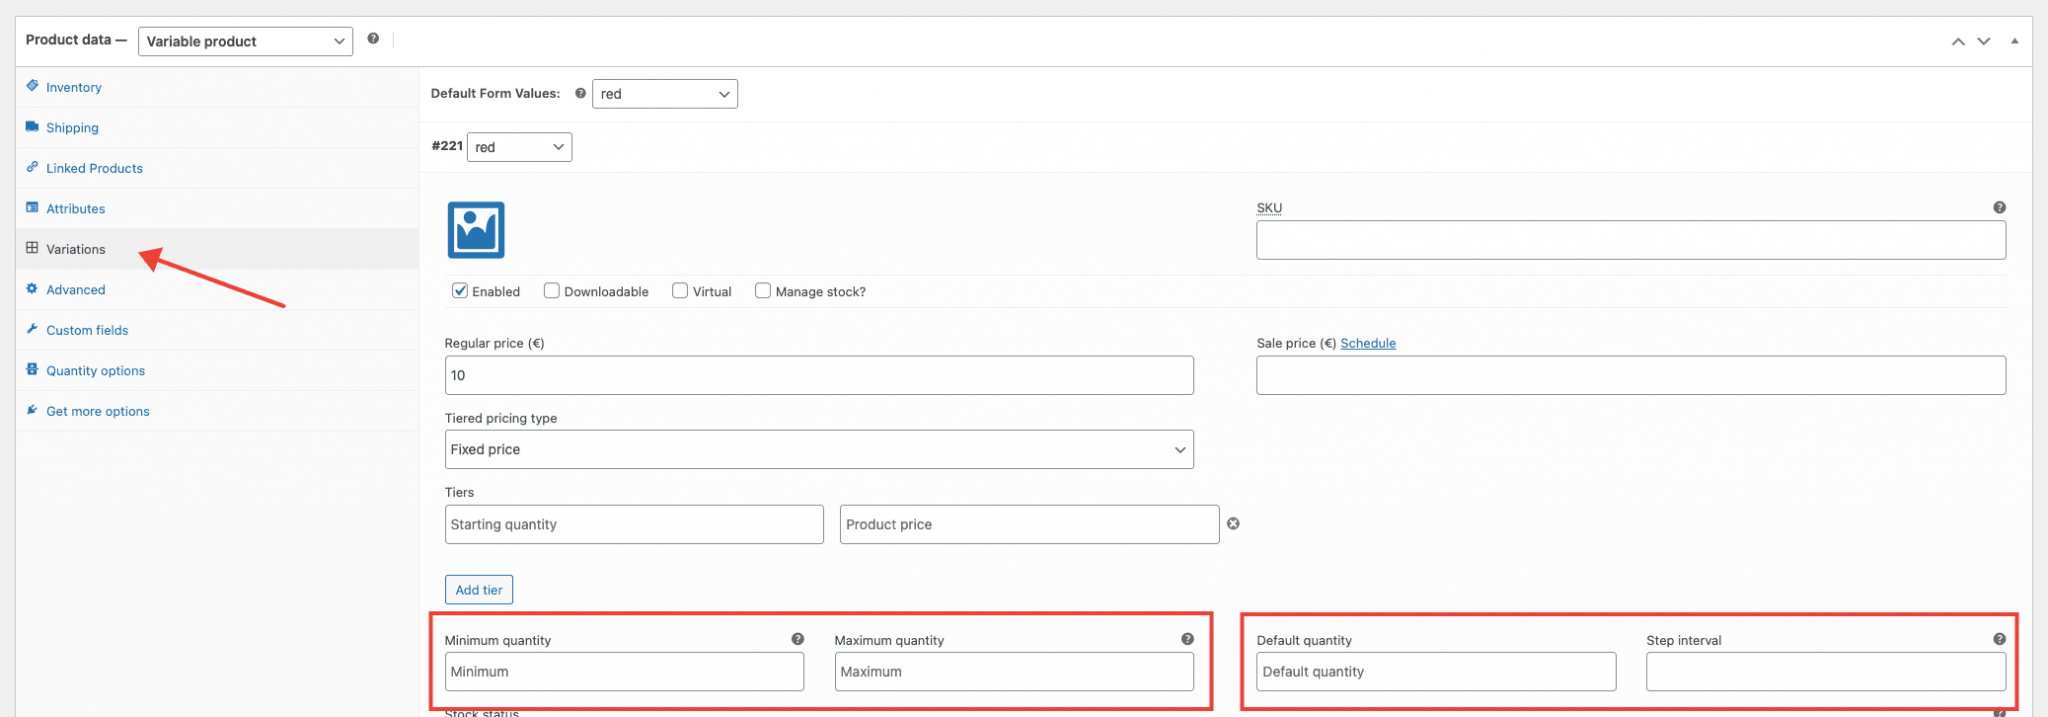Tick the Manage stock? checkbox
2048x717 pixels.
point(763,291)
